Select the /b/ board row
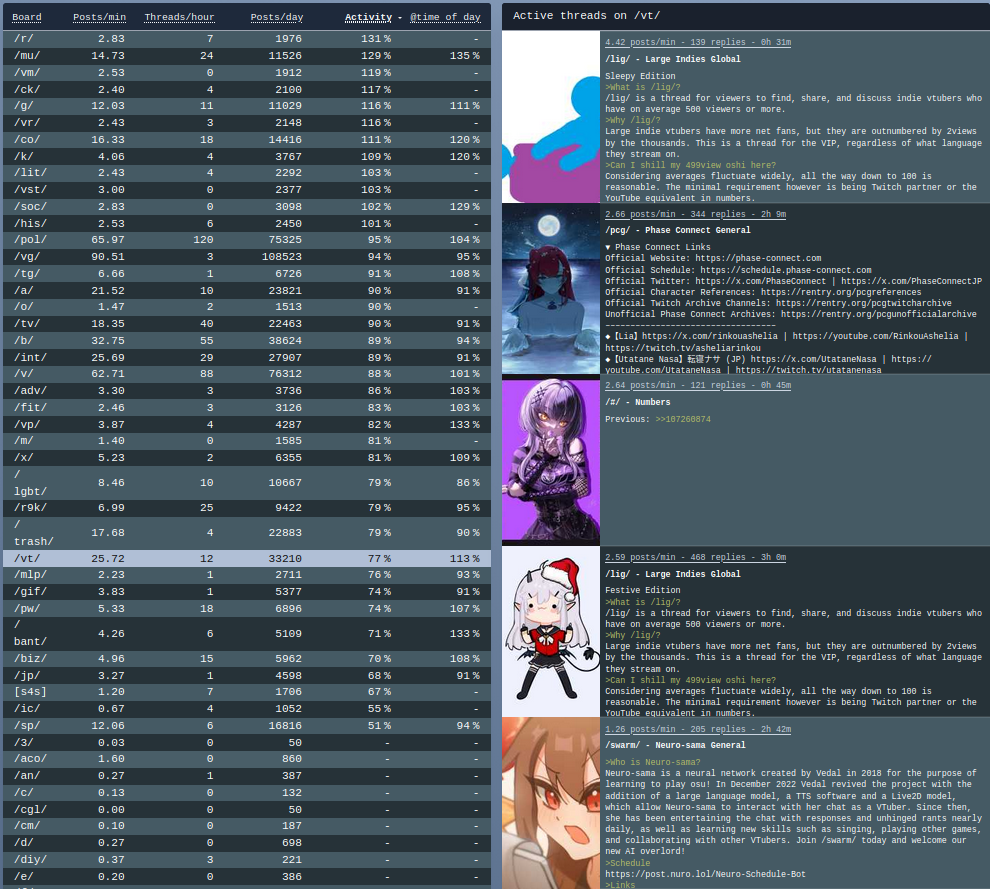This screenshot has height=889, width=990. point(247,340)
